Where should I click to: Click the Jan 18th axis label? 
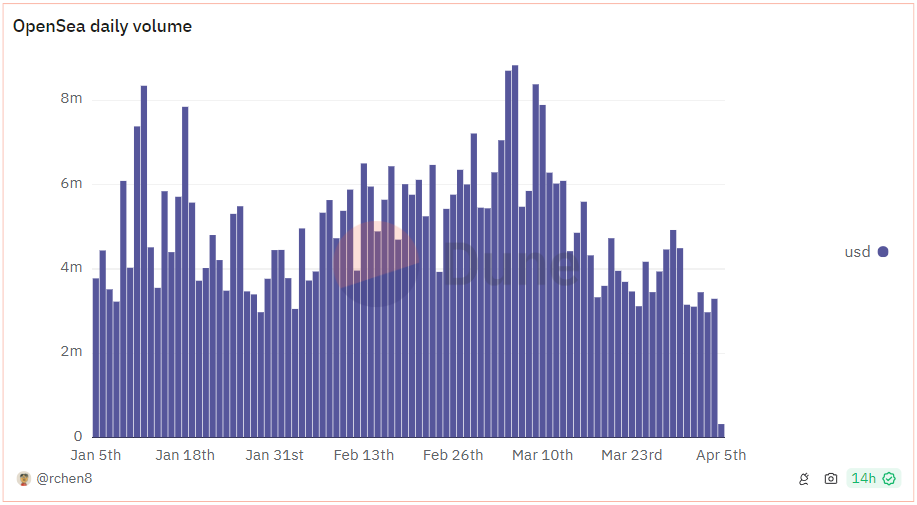tap(185, 455)
